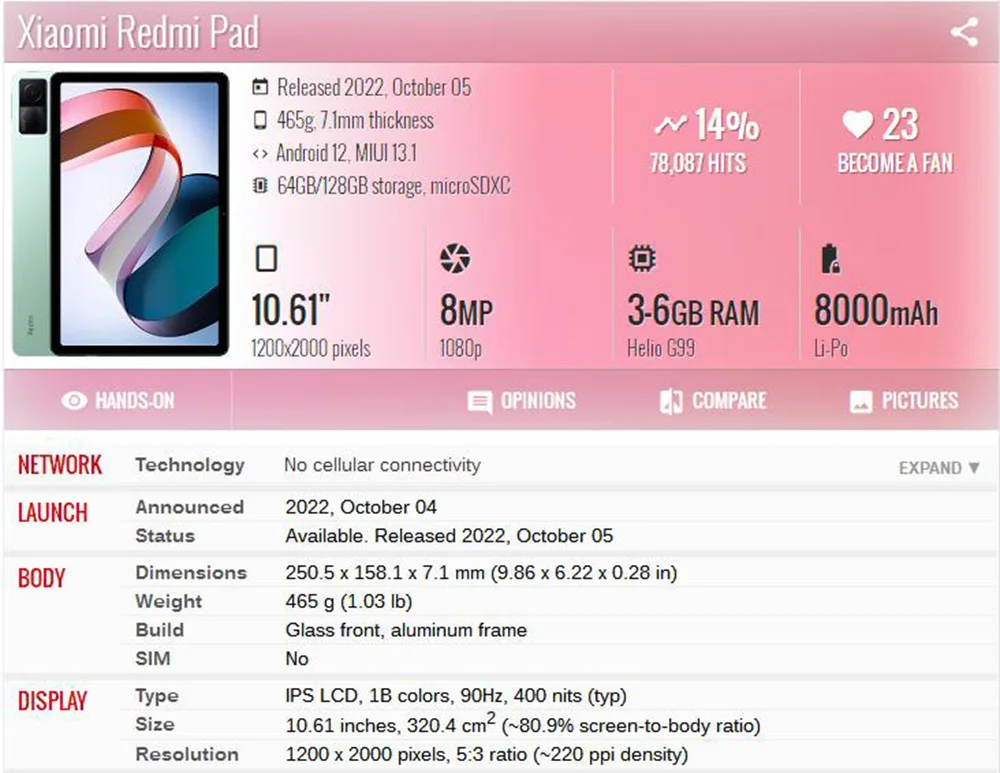This screenshot has width=1000, height=773.
Task: Click the 78,087 HITS counter
Action: point(698,163)
